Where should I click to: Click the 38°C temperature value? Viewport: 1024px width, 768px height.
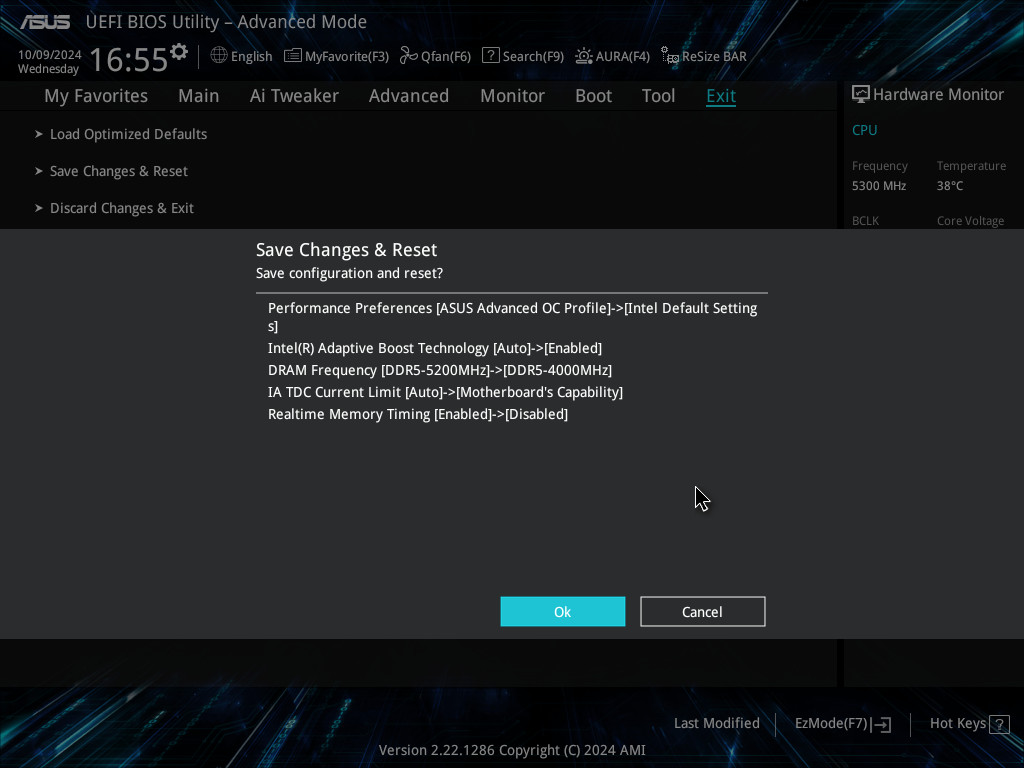pyautogui.click(x=950, y=186)
